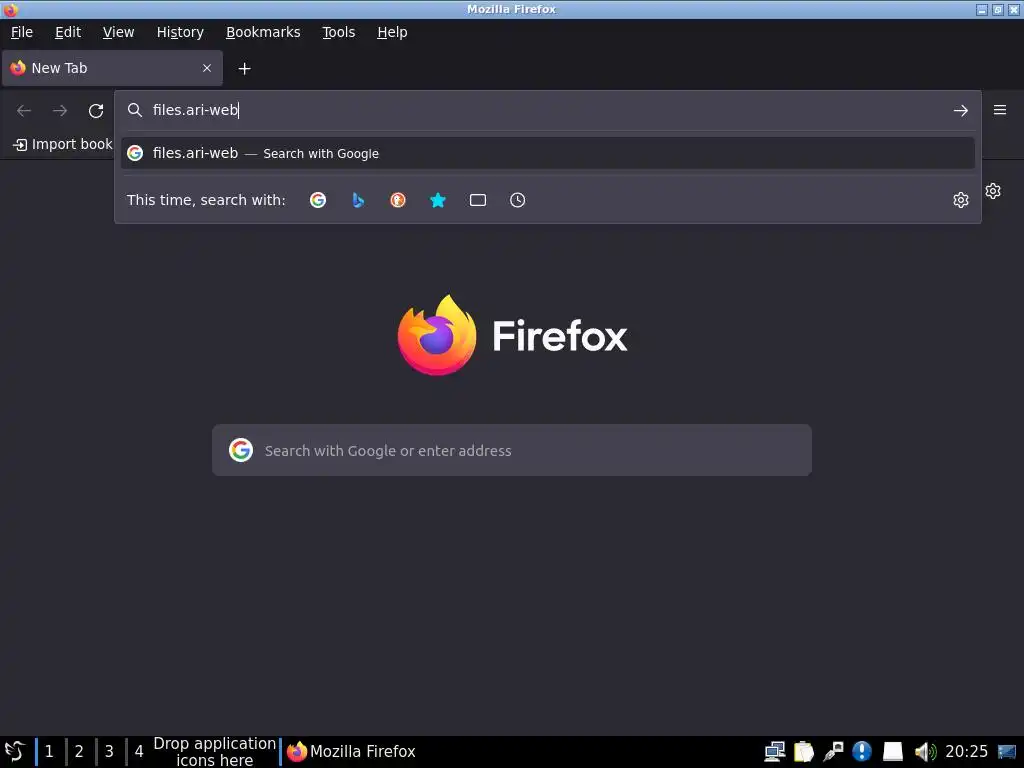Search this time with Google icon
Viewport: 1024px width, 768px height.
(x=318, y=200)
